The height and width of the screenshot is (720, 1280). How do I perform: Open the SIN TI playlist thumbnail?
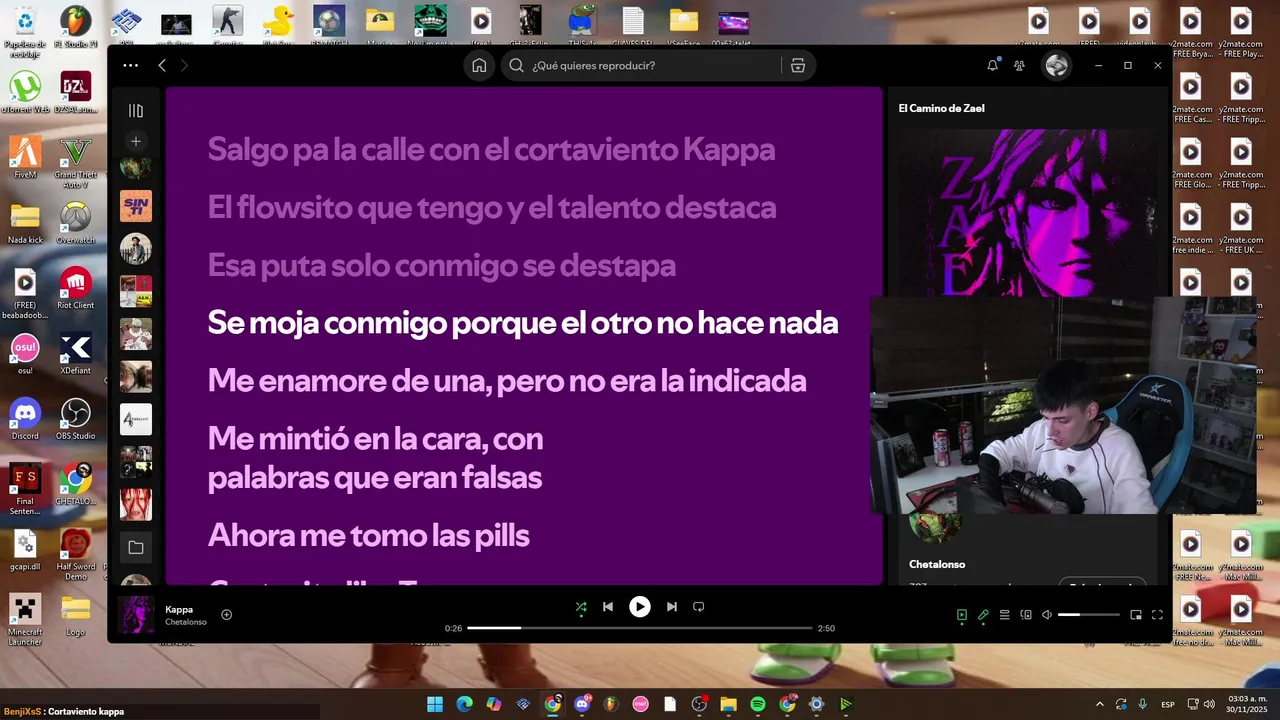[136, 206]
